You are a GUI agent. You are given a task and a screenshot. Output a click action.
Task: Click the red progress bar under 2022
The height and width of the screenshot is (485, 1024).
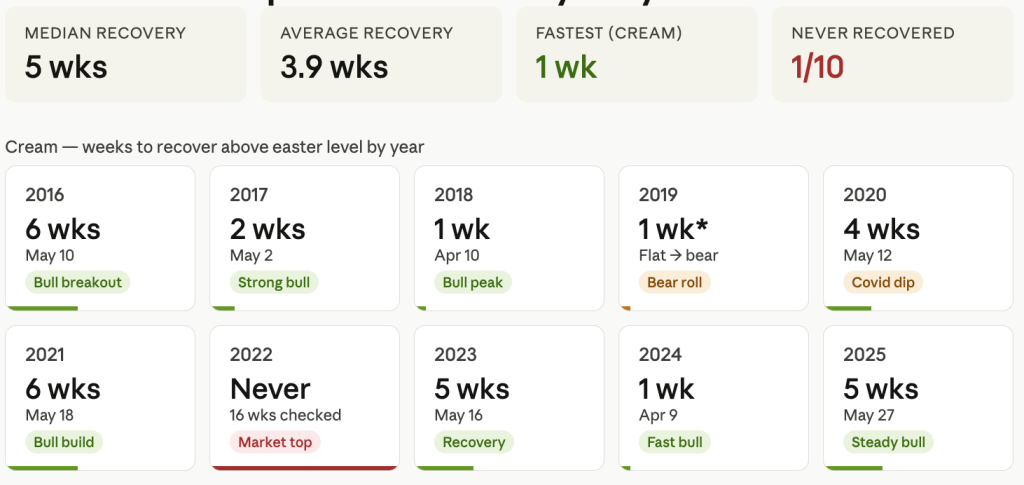[304, 468]
